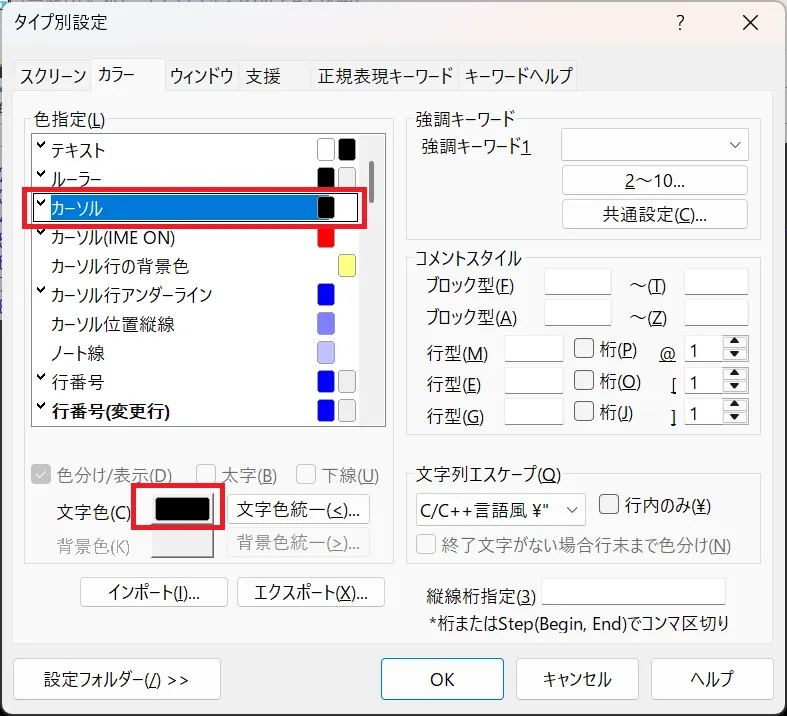Check the 太字(B) checkbox
Screen dimensions: 787x716
click(206, 474)
